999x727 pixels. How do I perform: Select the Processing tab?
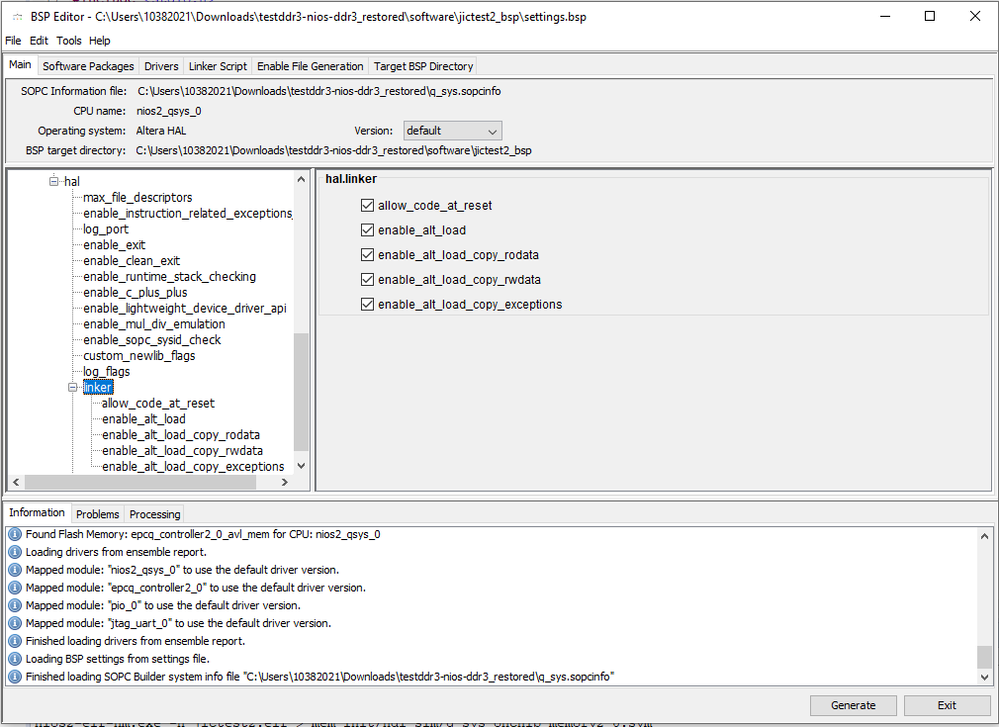click(155, 514)
